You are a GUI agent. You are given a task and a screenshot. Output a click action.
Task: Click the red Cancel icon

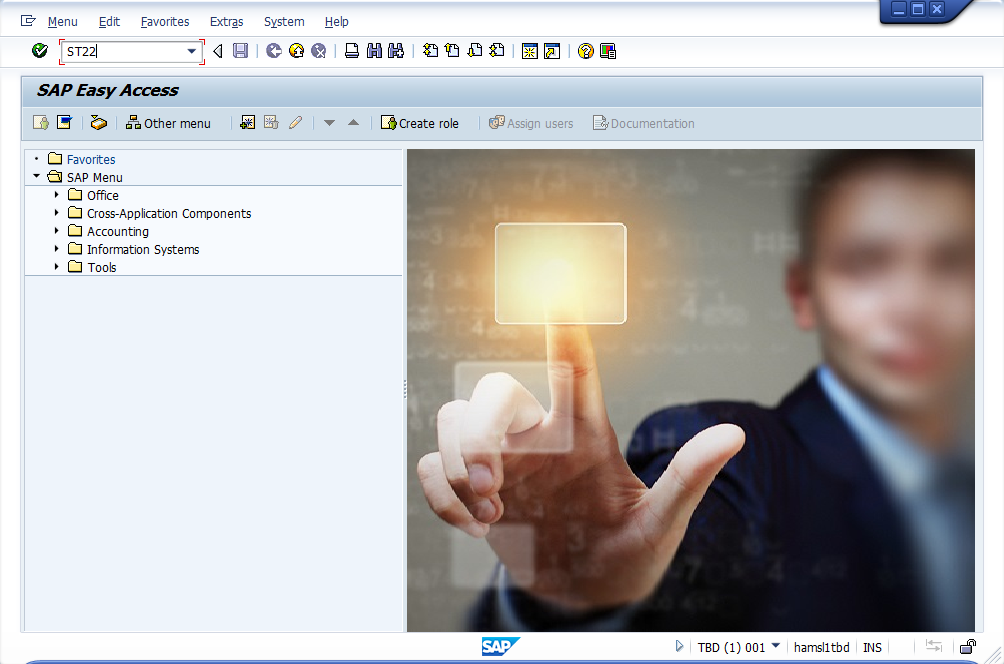[318, 51]
